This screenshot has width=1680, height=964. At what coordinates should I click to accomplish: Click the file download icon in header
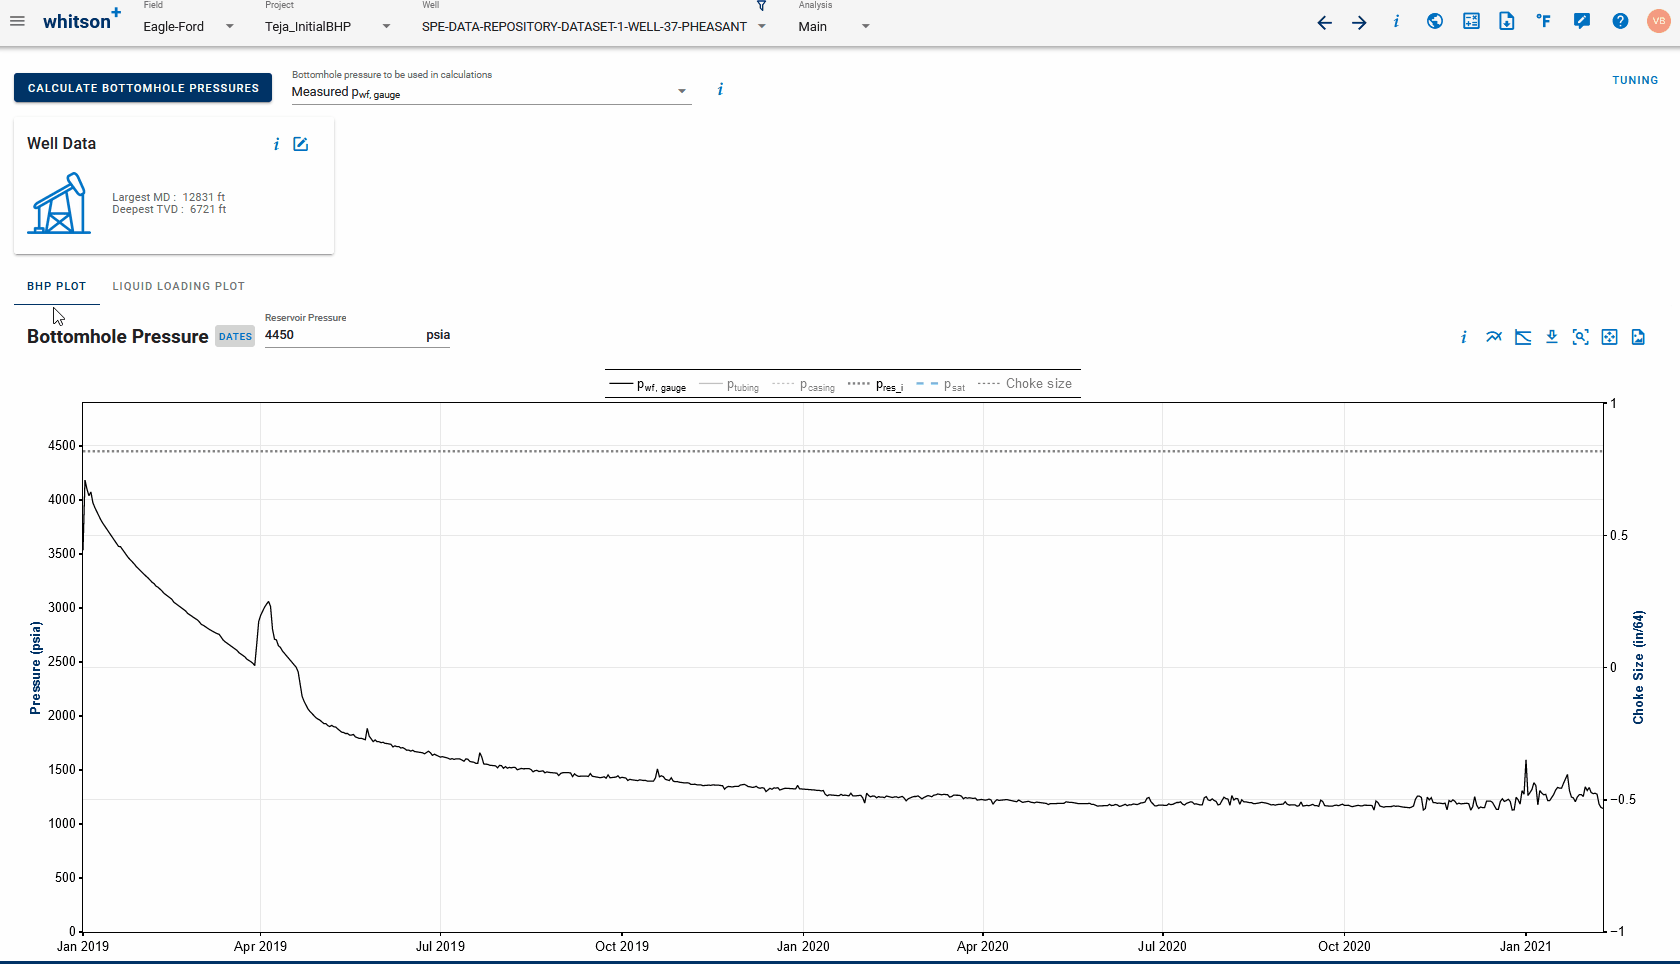[x=1507, y=21]
